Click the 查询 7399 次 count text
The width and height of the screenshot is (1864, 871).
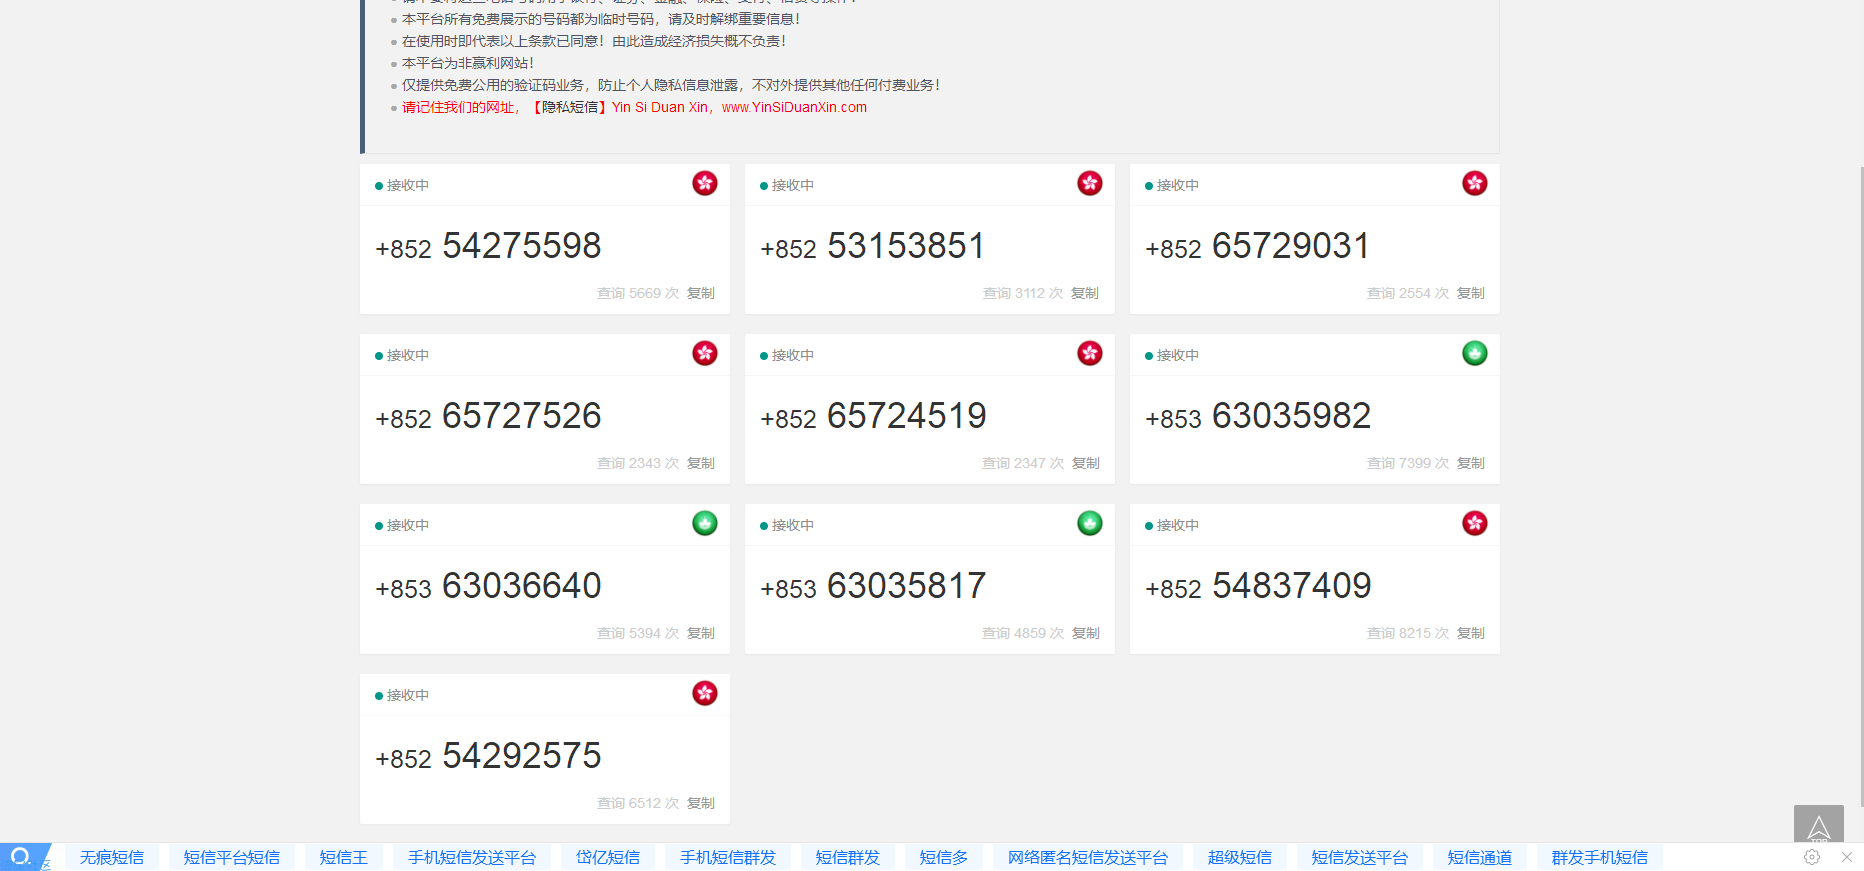pyautogui.click(x=1408, y=463)
